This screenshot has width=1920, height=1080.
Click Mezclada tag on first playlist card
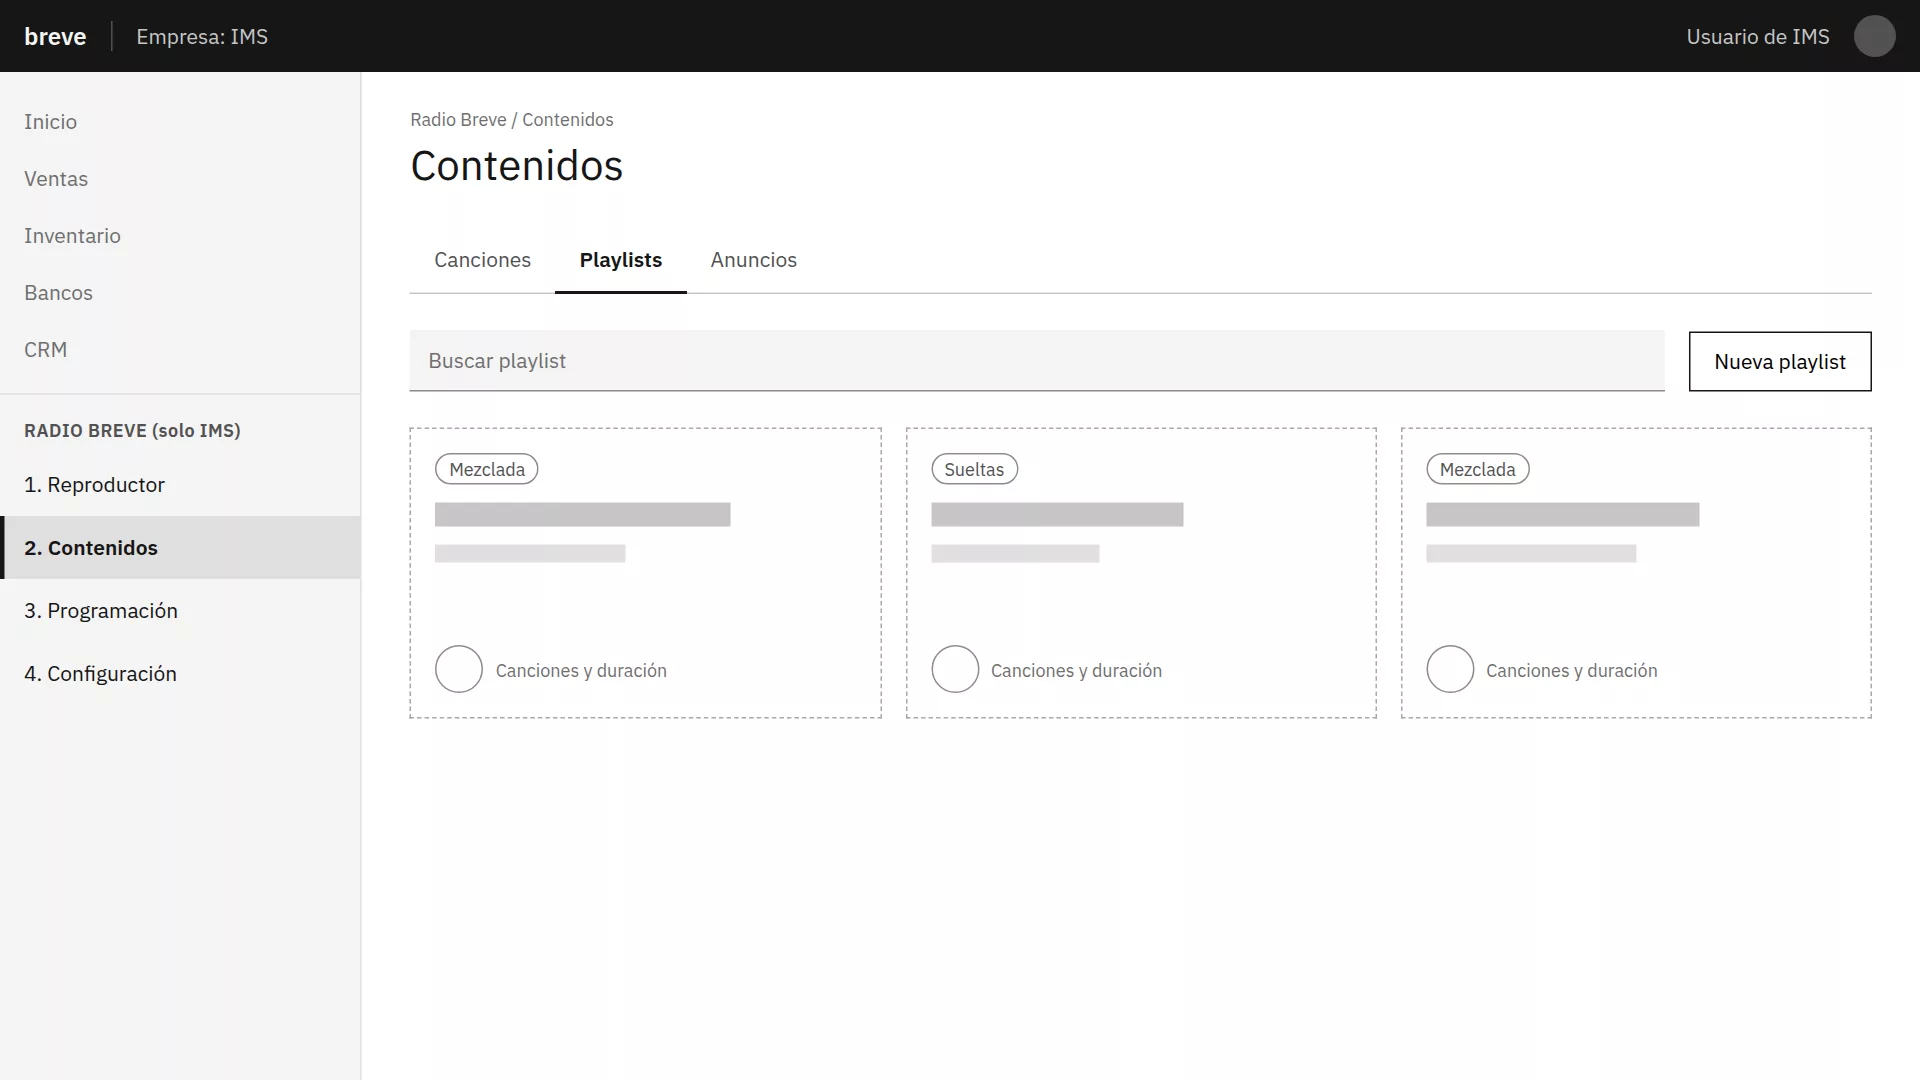(487, 469)
